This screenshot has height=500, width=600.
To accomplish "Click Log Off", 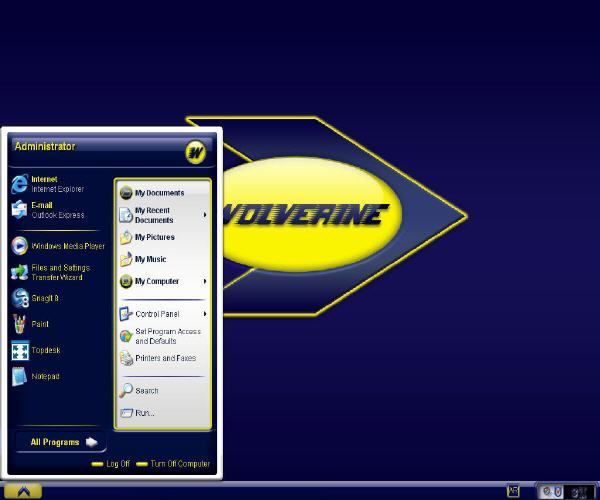I will (111, 464).
